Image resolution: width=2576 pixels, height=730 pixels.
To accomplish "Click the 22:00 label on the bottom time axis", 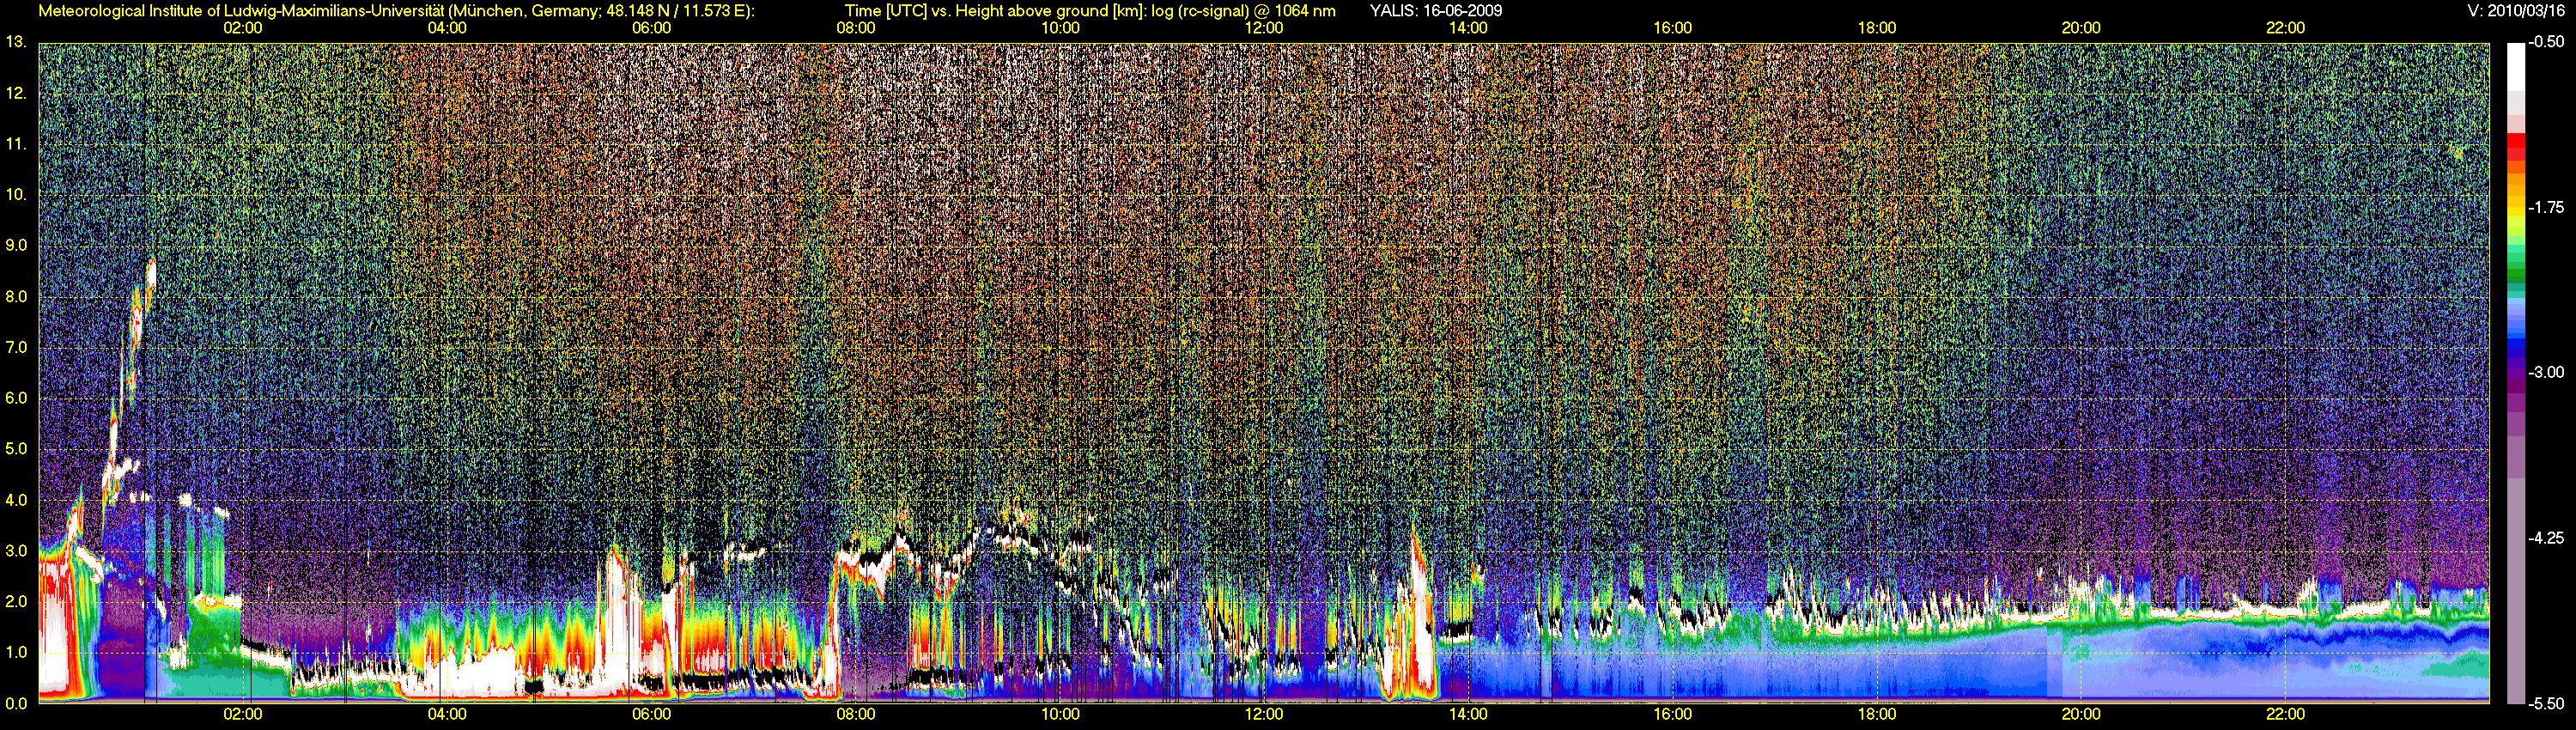I will [2285, 714].
